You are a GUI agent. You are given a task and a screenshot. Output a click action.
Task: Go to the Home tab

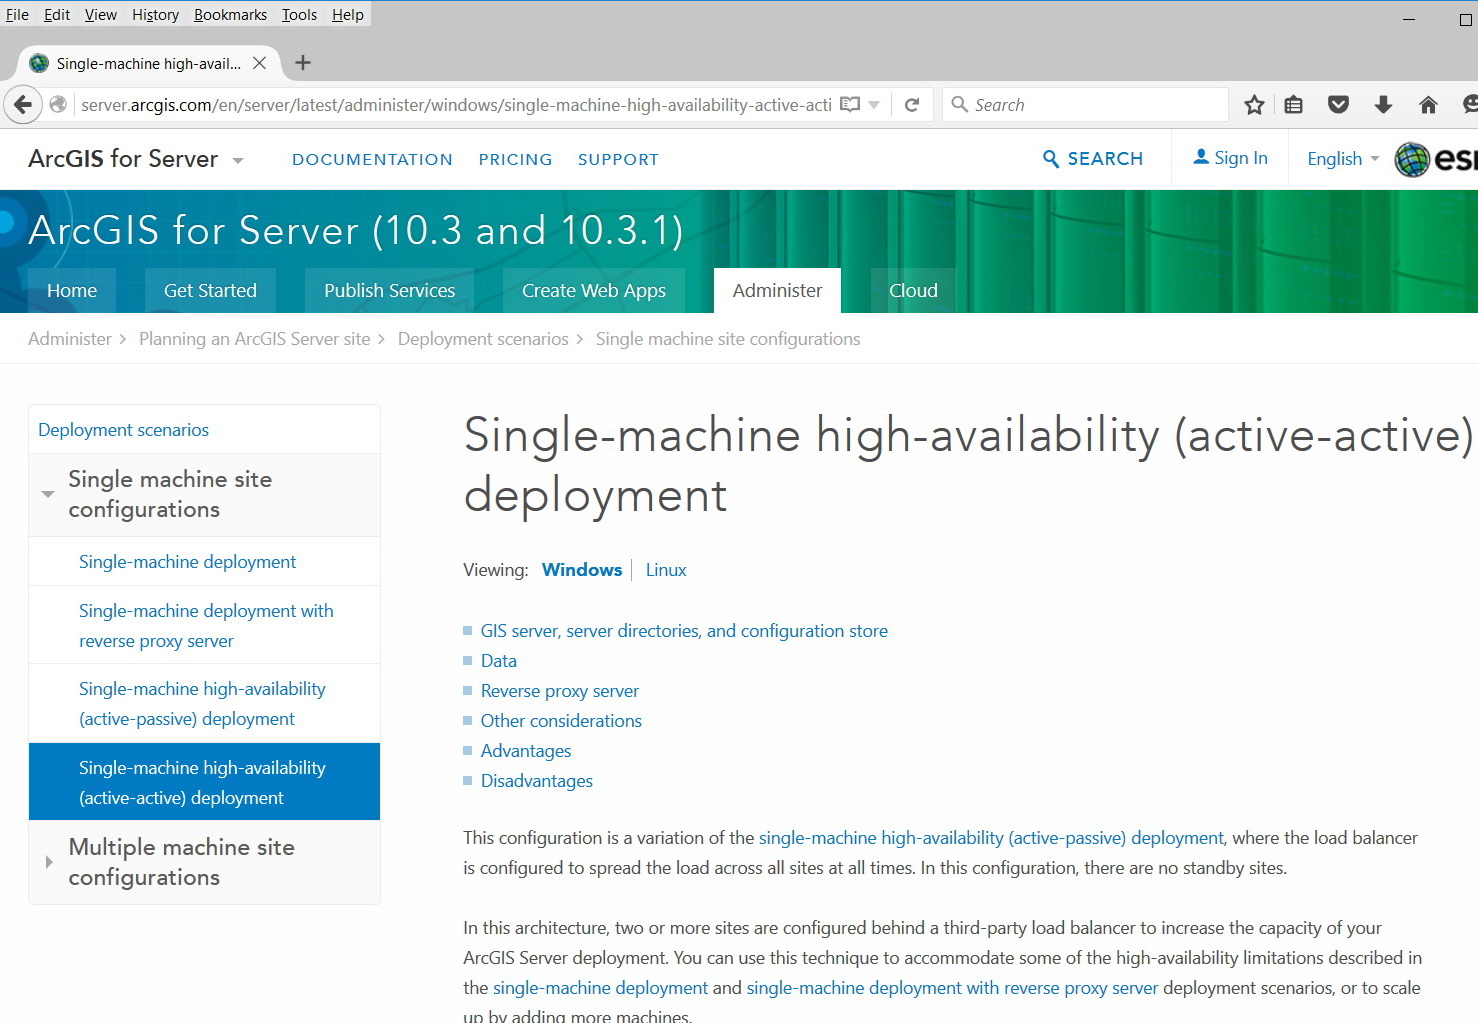click(72, 290)
